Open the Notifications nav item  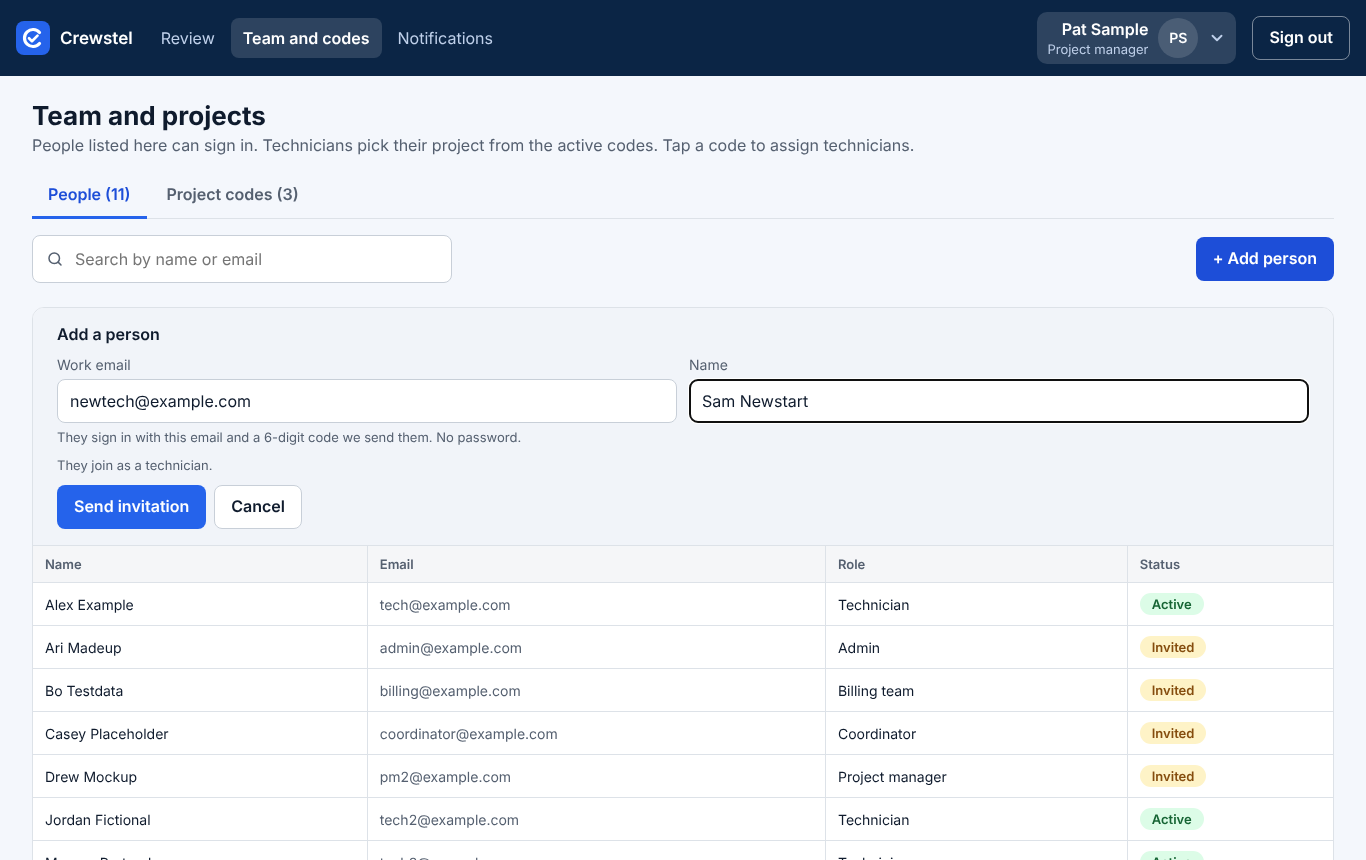tap(445, 38)
